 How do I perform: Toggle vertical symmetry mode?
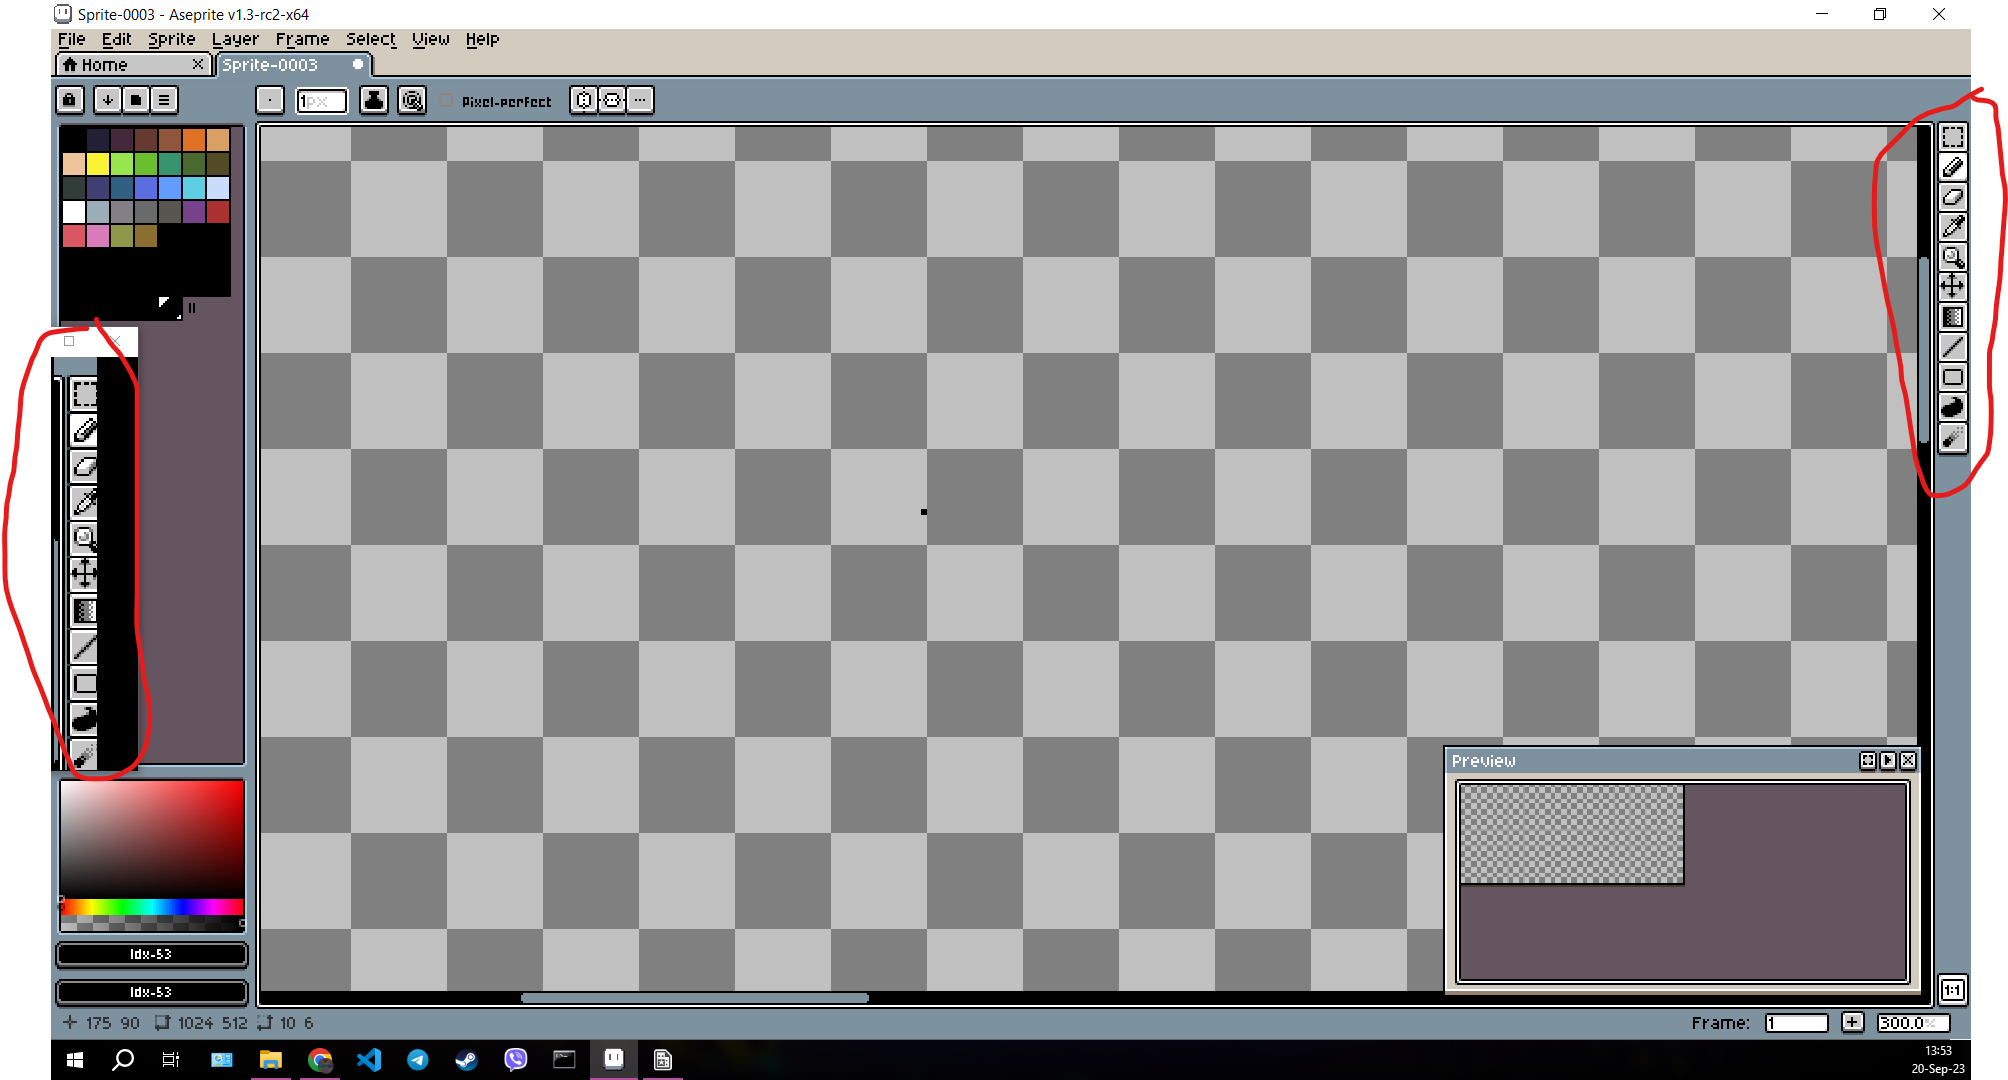point(611,100)
